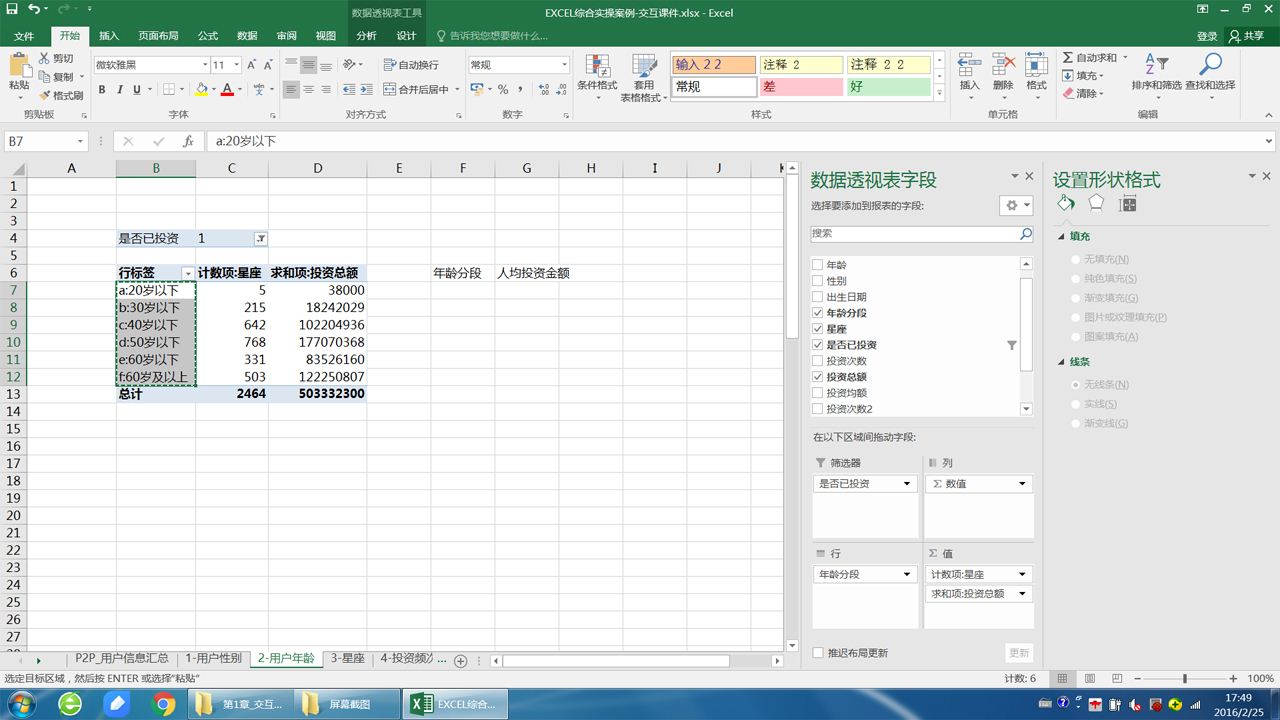Apply percent style to cells
Viewport: 1280px width, 720px height.
point(503,90)
